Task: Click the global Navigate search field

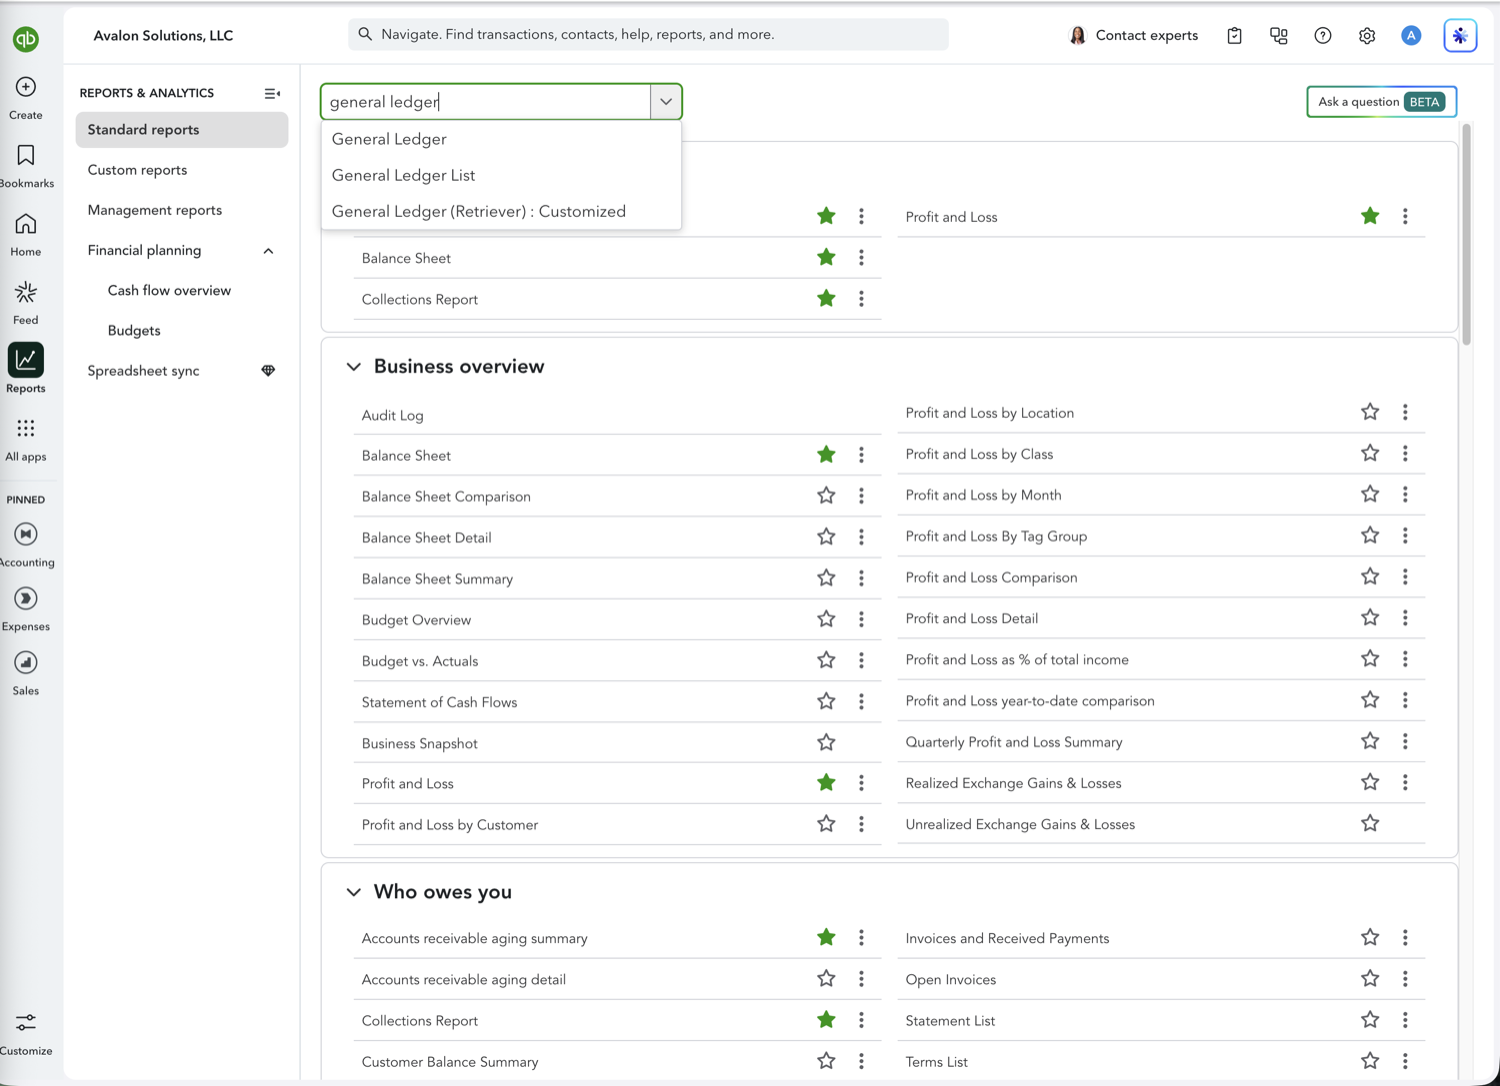Action: [648, 34]
